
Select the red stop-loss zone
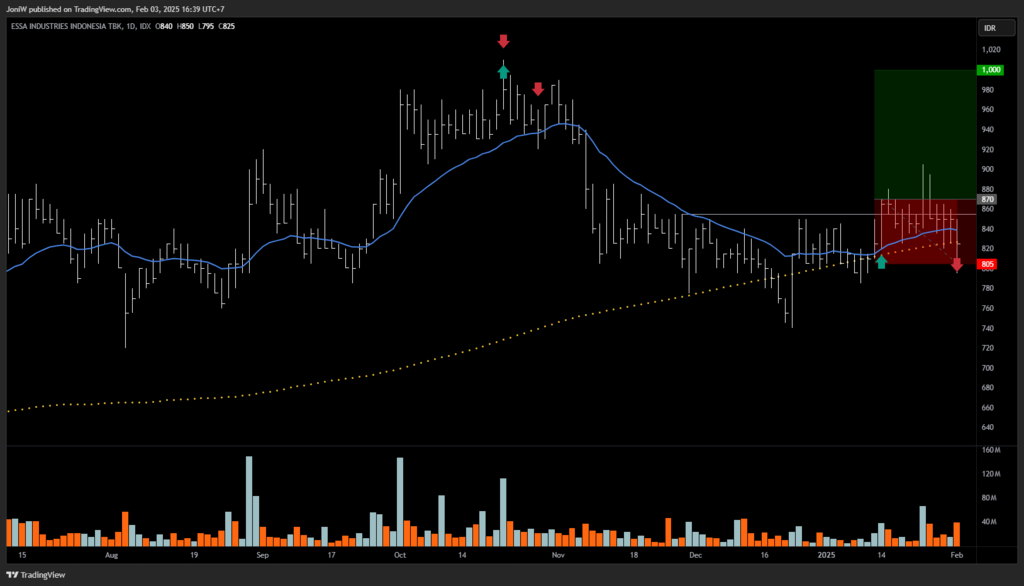[x=917, y=230]
